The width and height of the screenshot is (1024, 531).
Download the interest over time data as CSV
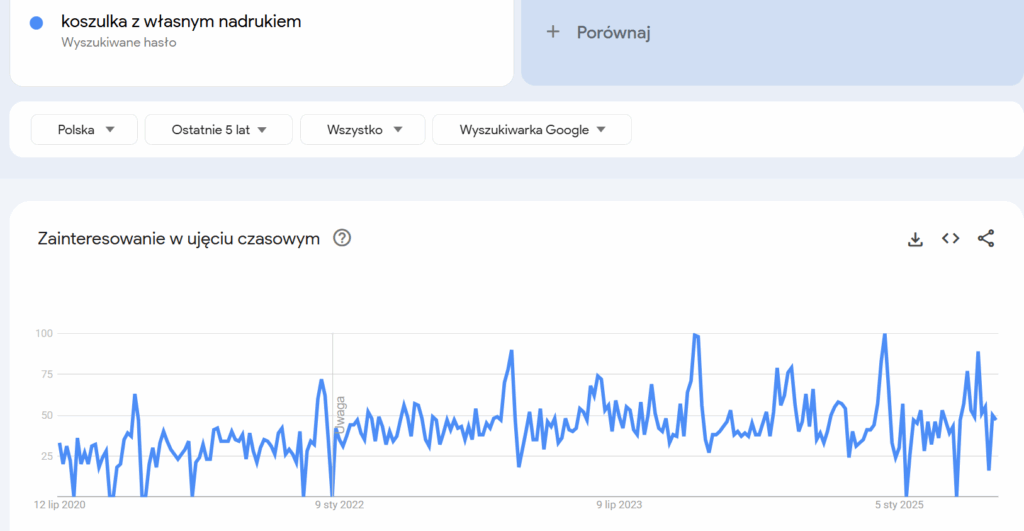pyautogui.click(x=915, y=239)
